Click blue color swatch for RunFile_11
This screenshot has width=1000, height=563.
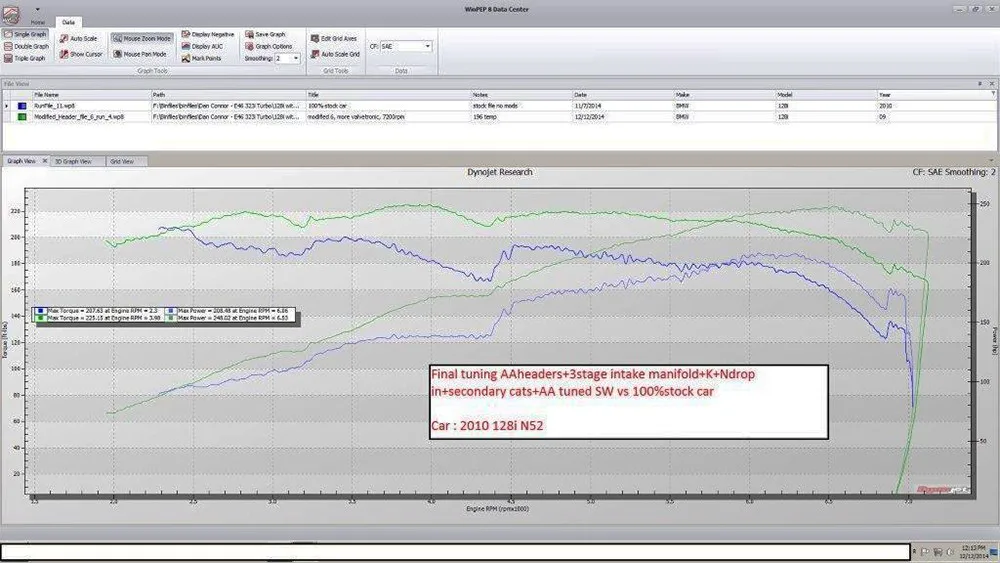point(22,106)
